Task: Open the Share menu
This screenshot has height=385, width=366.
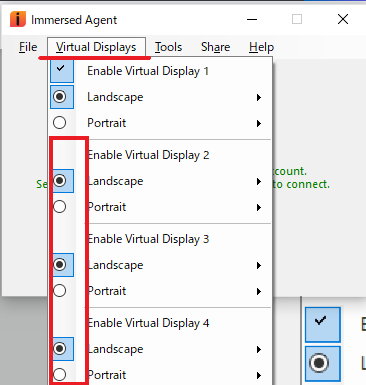Action: coord(215,47)
